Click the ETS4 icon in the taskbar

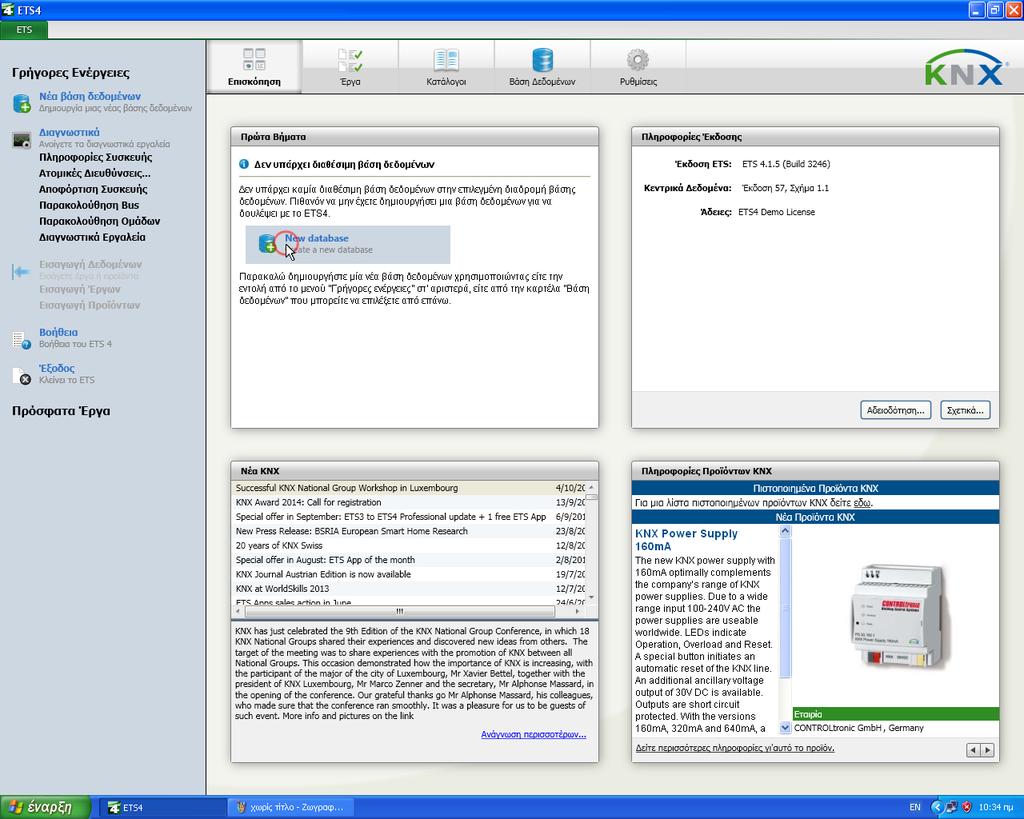pyautogui.click(x=114, y=808)
